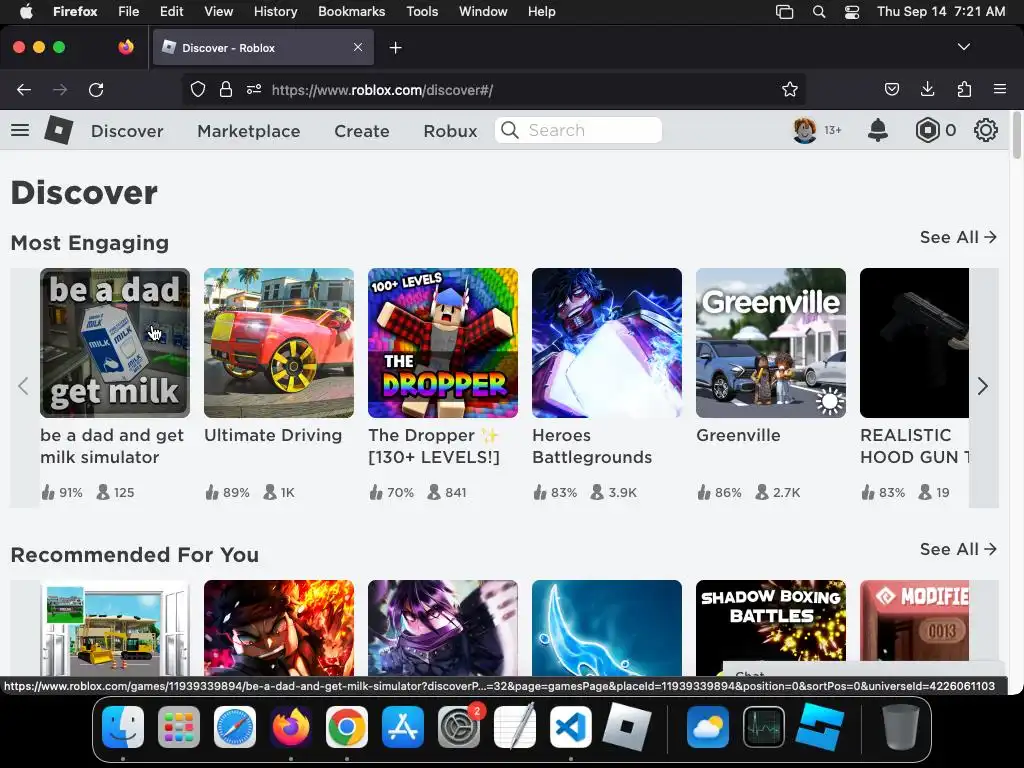
Task: Go back with Firefox back arrow
Action: pyautogui.click(x=24, y=89)
